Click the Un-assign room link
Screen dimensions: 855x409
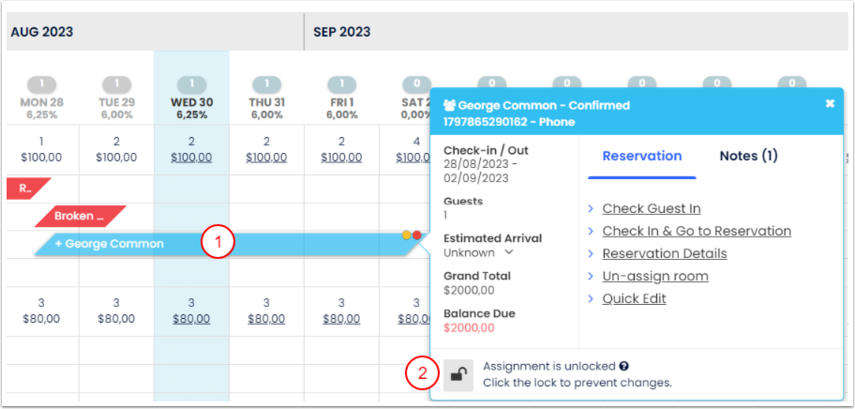[x=655, y=276]
